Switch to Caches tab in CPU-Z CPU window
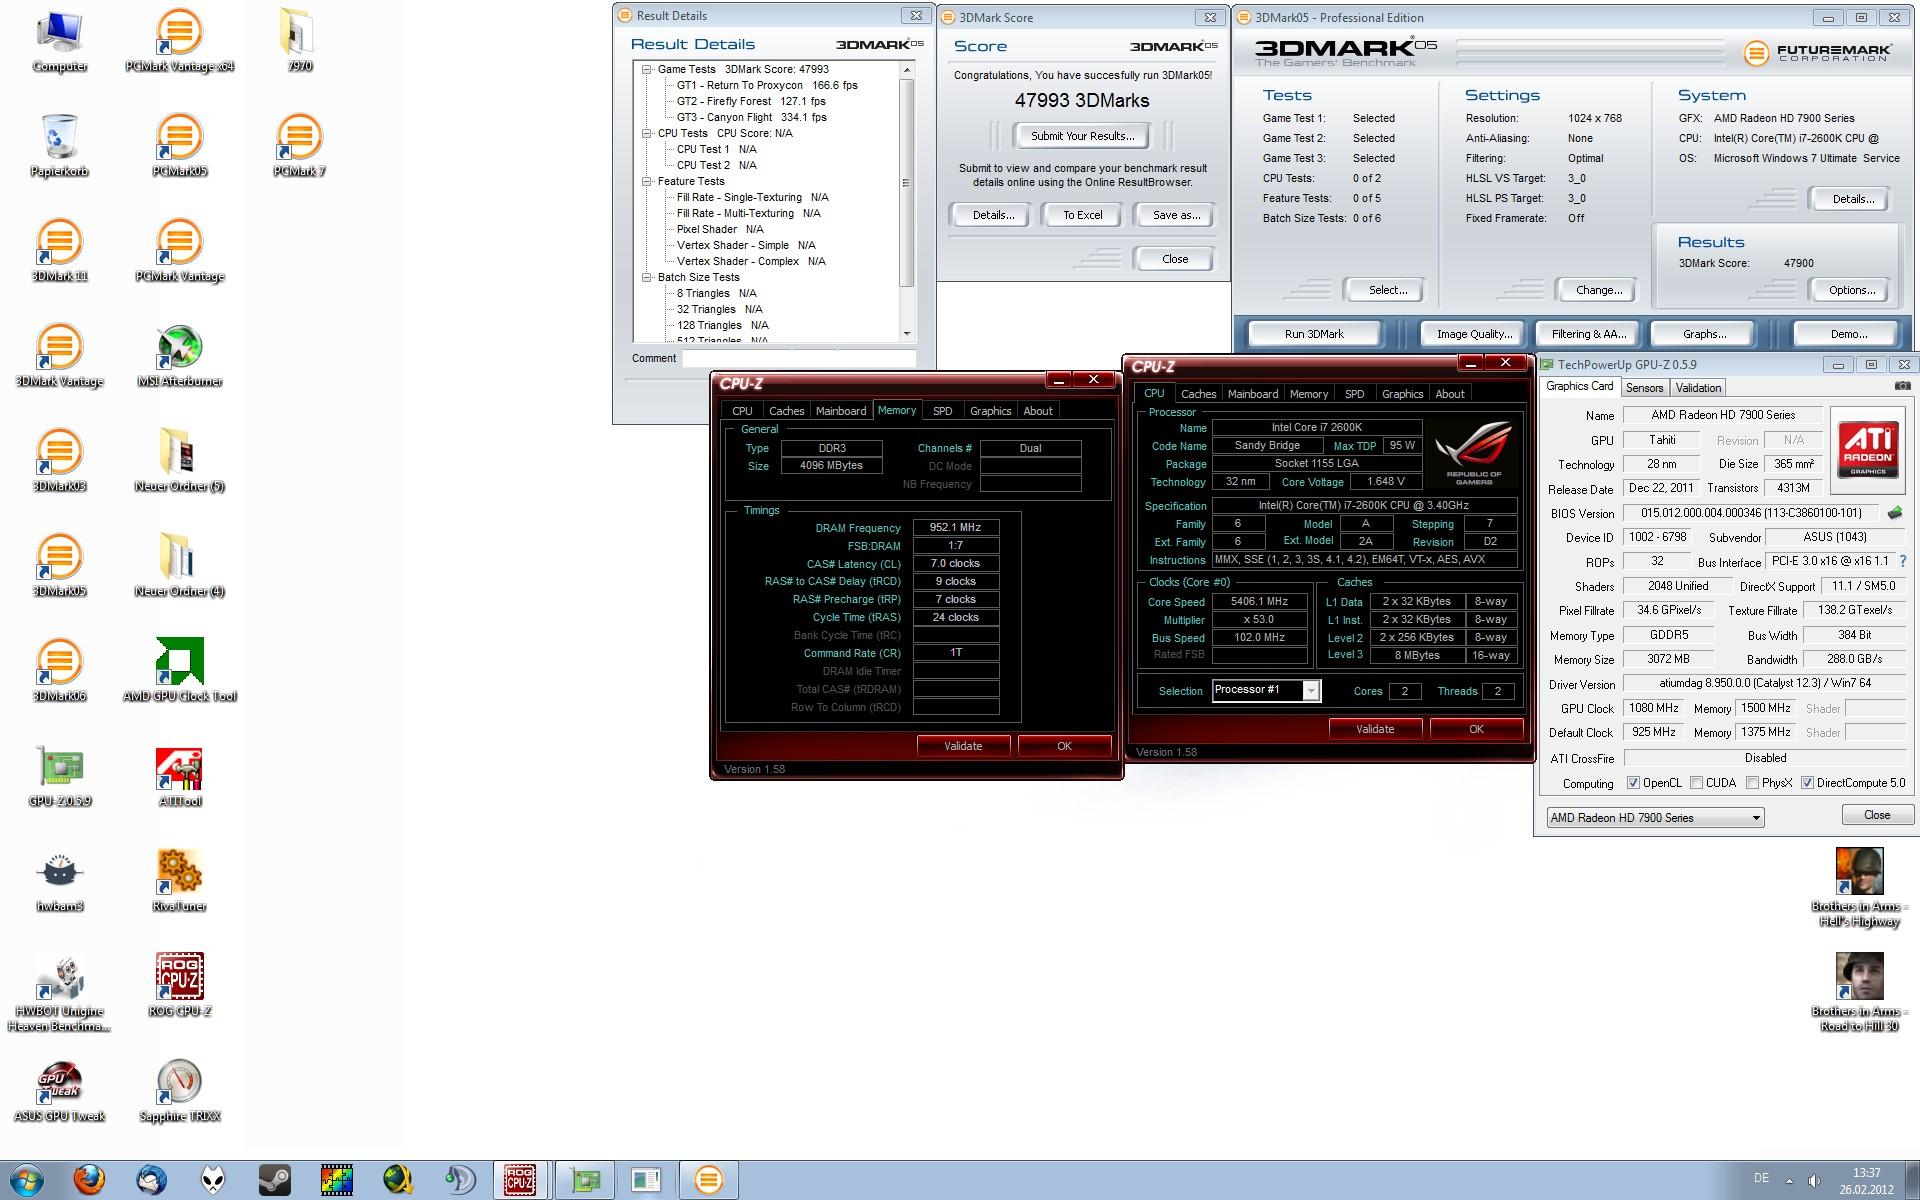Image resolution: width=1920 pixels, height=1200 pixels. click(x=1198, y=394)
